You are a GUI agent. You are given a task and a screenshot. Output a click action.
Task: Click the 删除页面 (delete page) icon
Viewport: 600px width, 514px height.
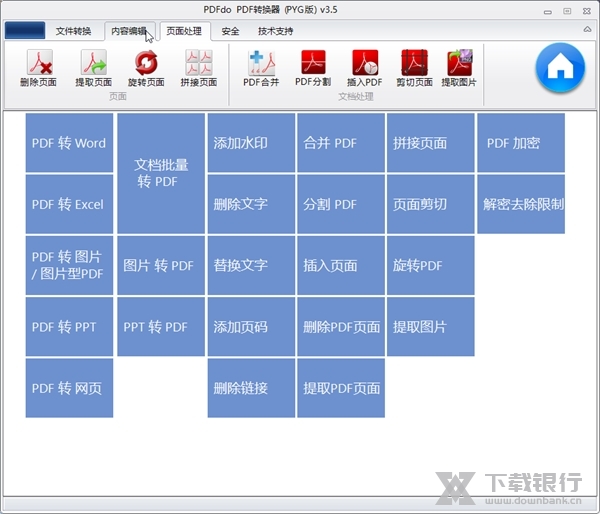[38, 68]
